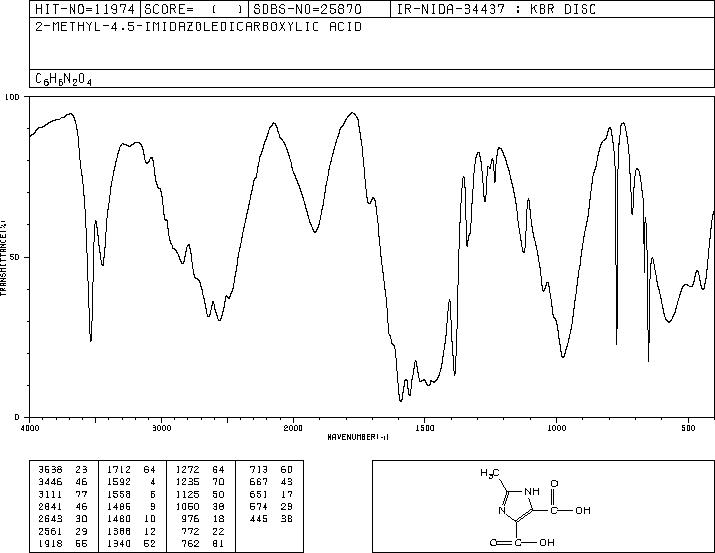Image resolution: width=715 pixels, height=553 pixels.
Task: Click the HIT-NO=11974 header field
Action: 85,9
